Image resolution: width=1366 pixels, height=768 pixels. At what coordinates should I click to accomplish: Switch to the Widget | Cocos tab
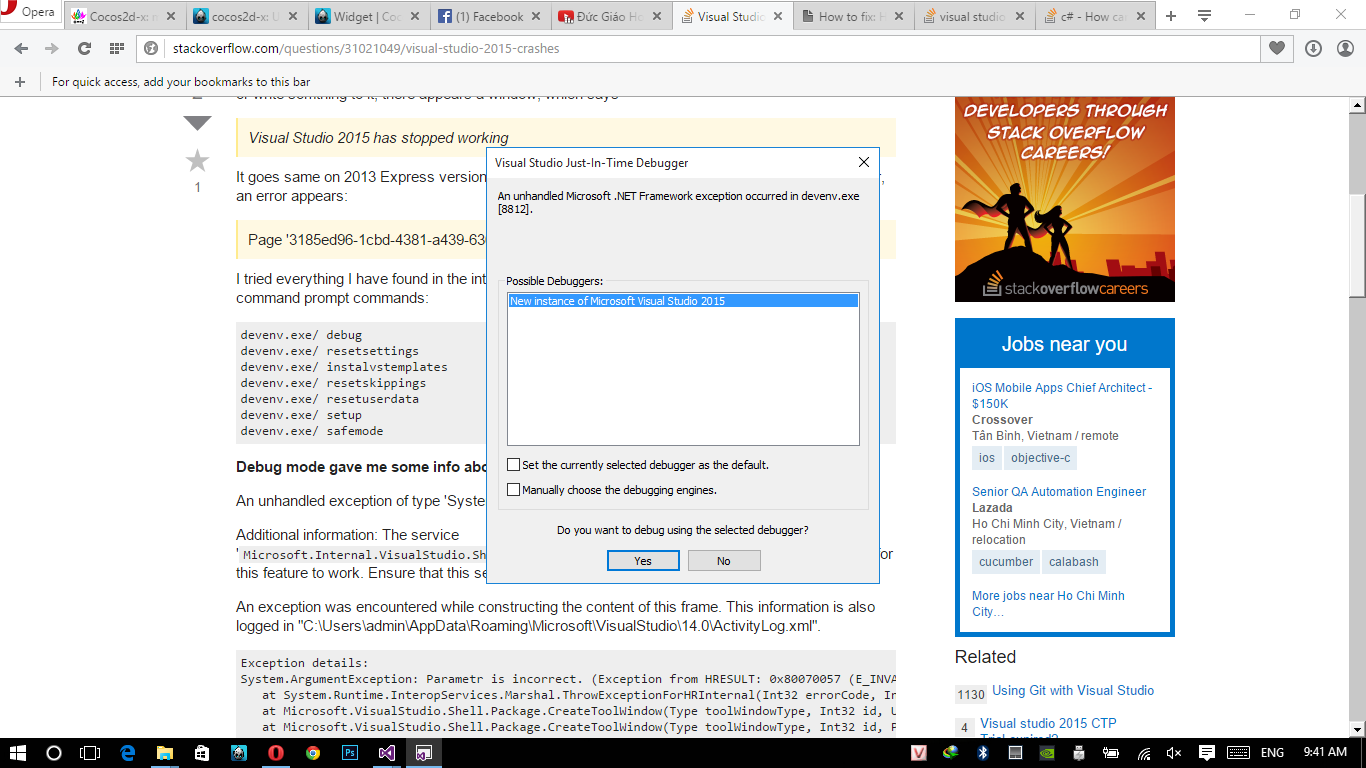point(368,16)
